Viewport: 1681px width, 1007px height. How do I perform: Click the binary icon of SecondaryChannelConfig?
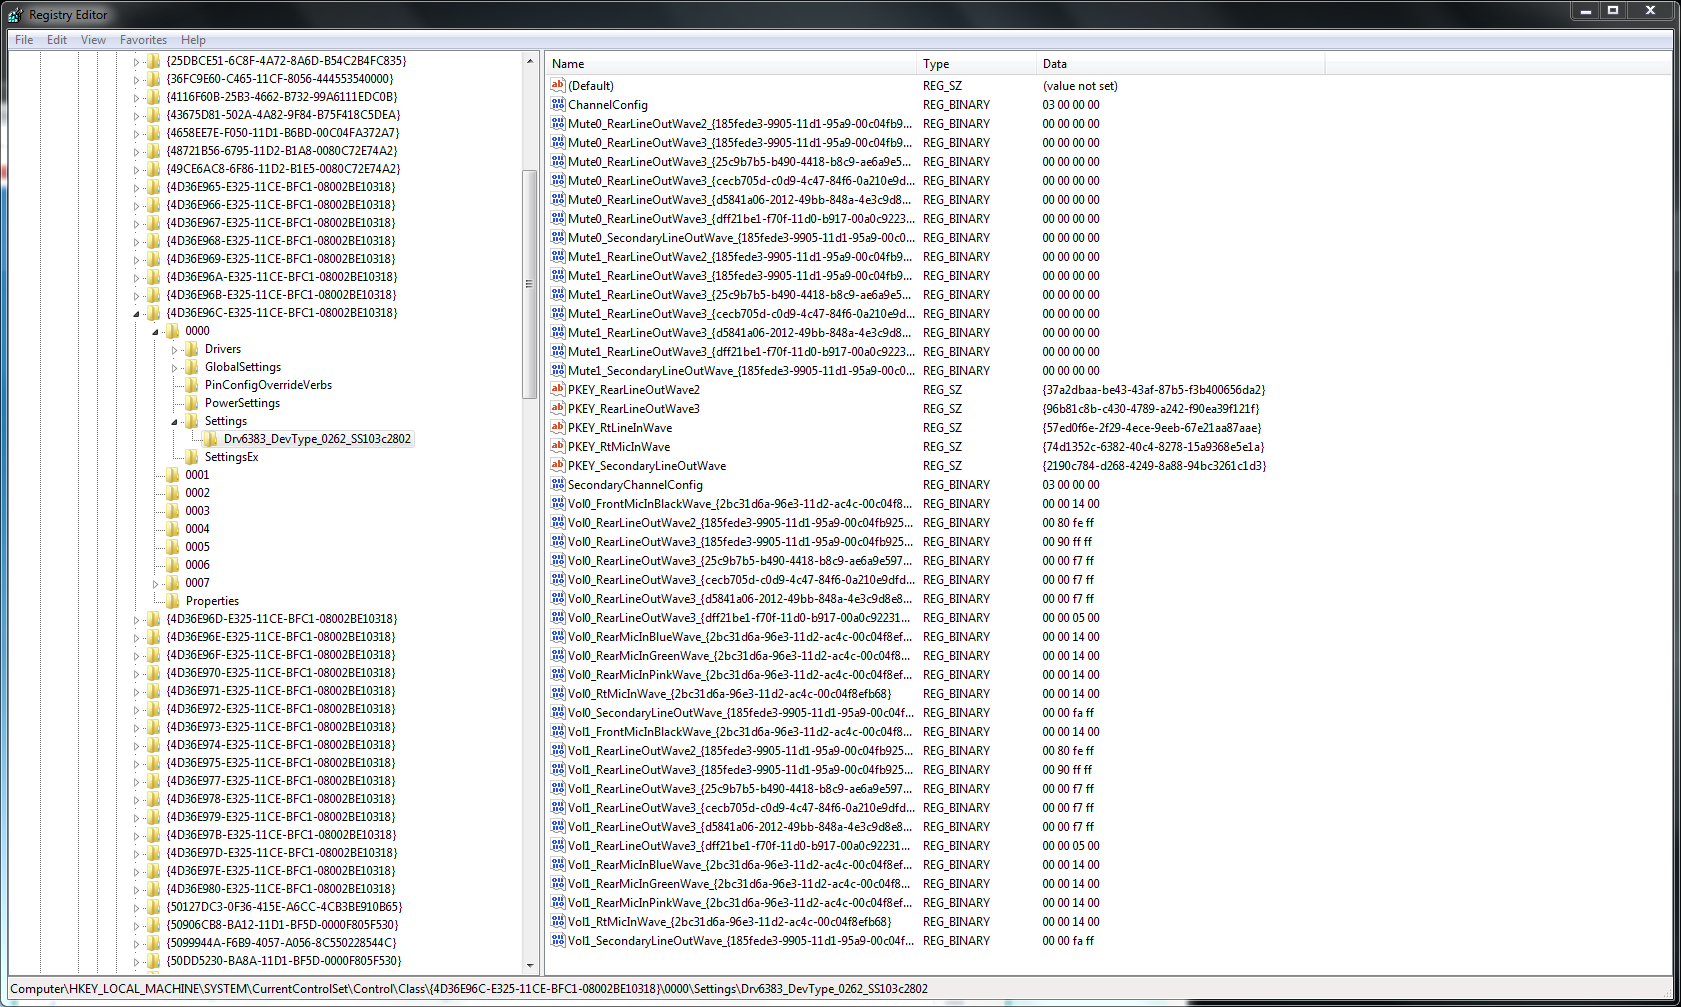click(558, 485)
